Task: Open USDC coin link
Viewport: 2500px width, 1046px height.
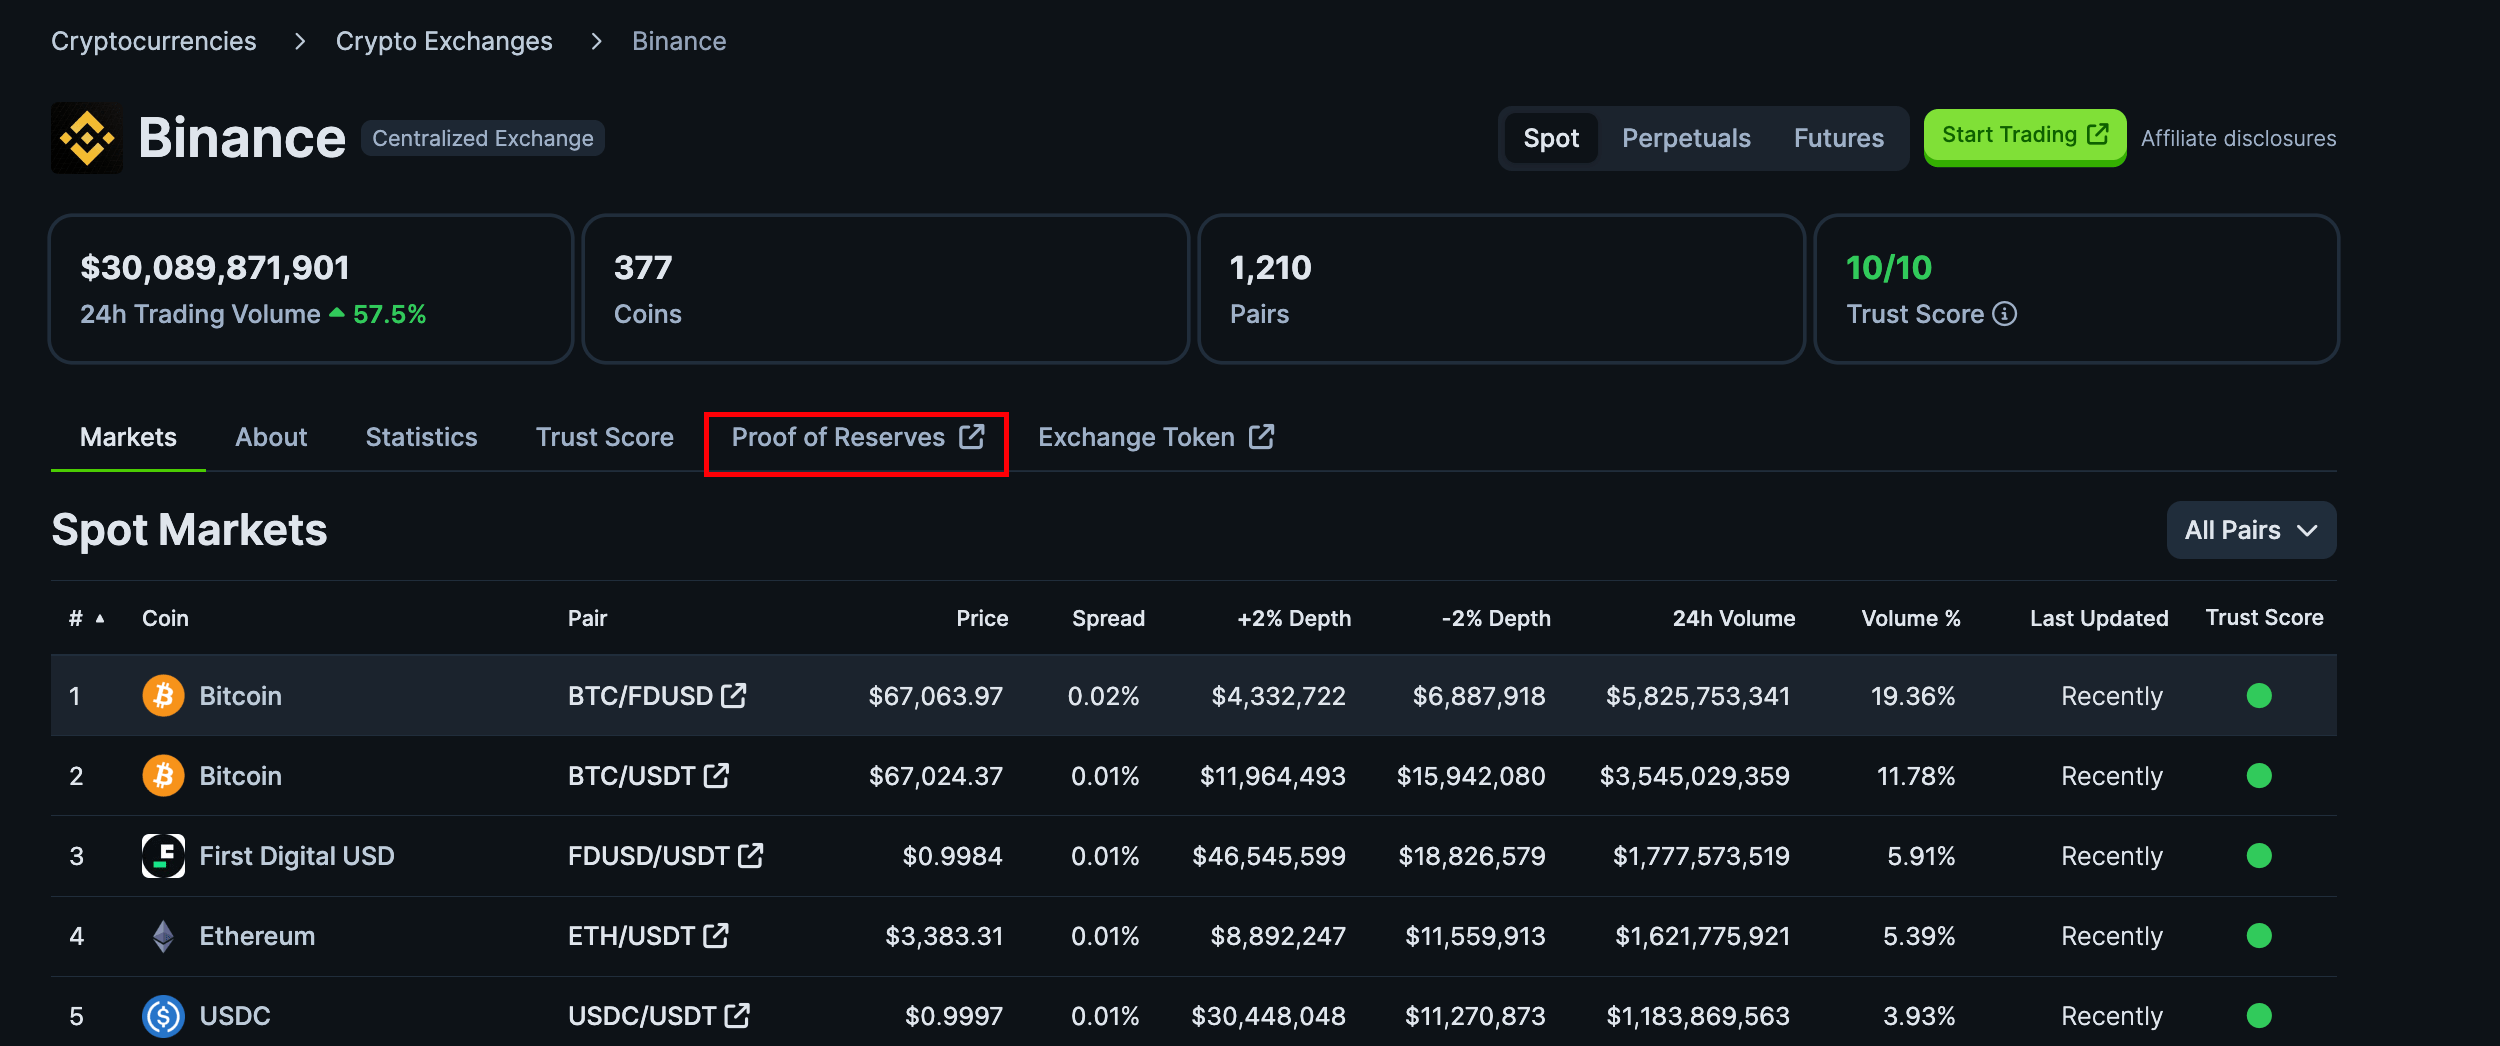Action: pos(235,1016)
